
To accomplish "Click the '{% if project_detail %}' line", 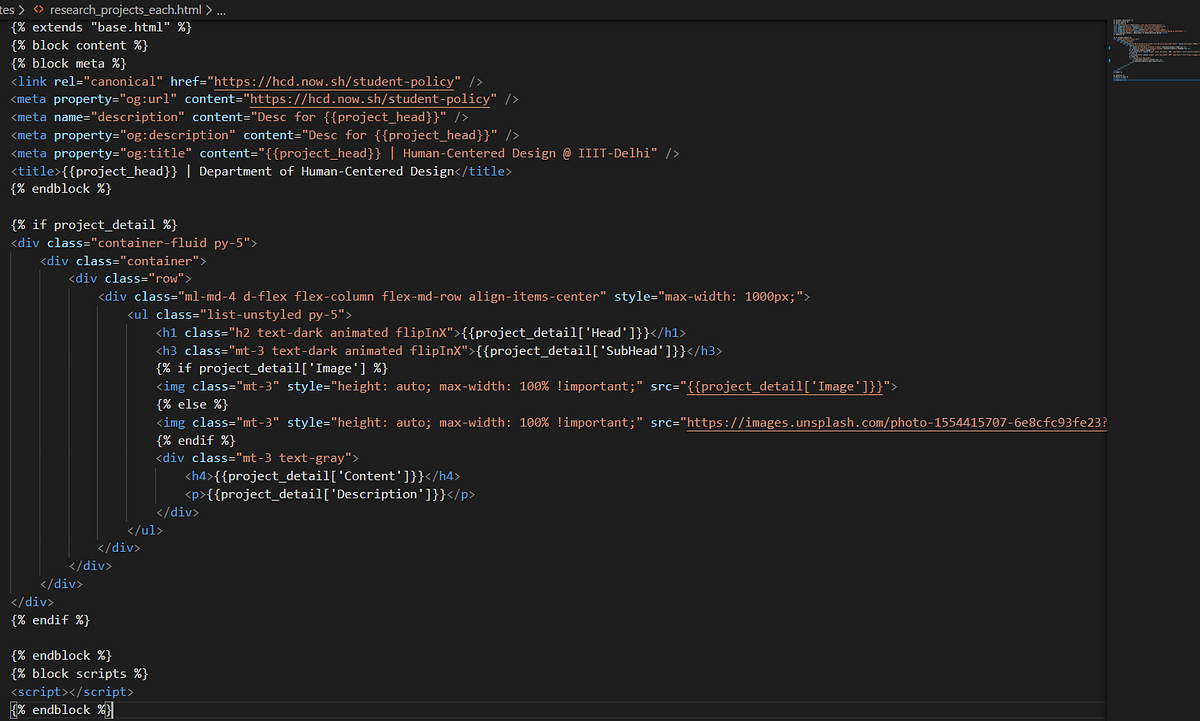I will pyautogui.click(x=94, y=225).
